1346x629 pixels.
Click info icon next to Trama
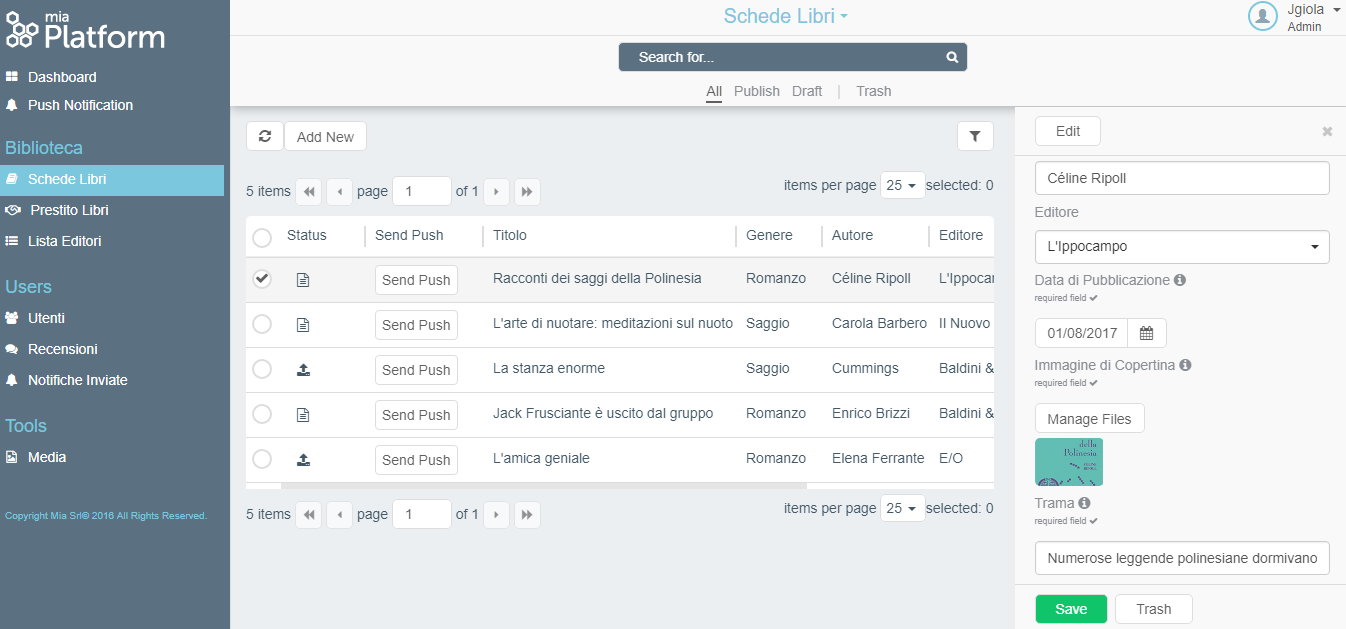tap(1085, 503)
